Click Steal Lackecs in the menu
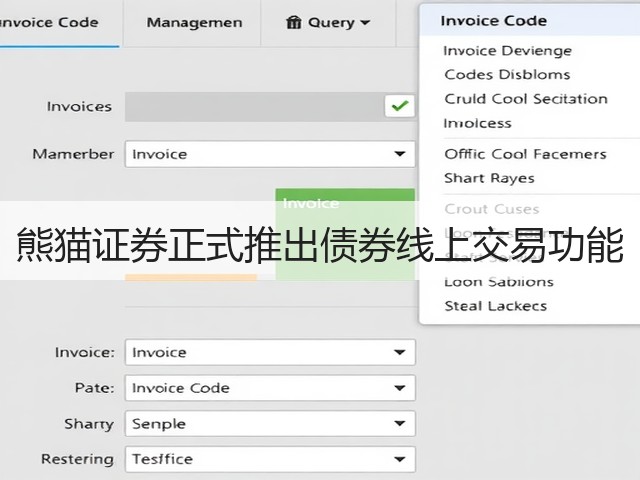Image resolution: width=640 pixels, height=480 pixels. [x=496, y=306]
